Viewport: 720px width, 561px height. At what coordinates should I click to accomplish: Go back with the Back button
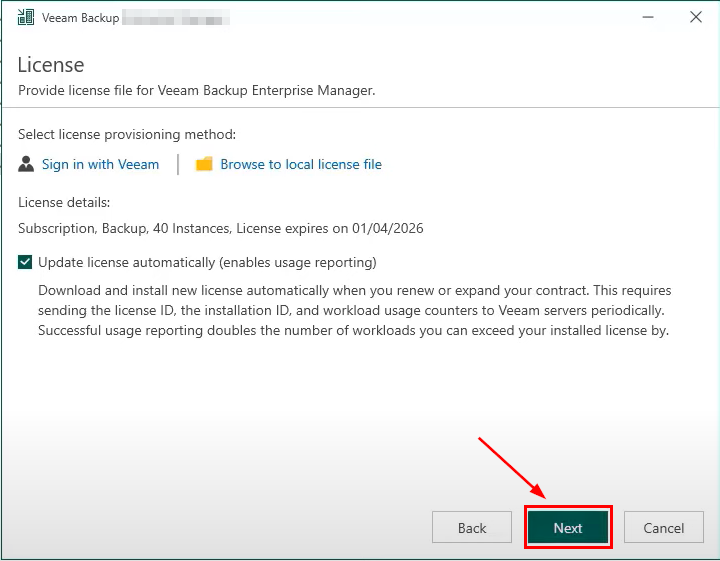tap(472, 527)
